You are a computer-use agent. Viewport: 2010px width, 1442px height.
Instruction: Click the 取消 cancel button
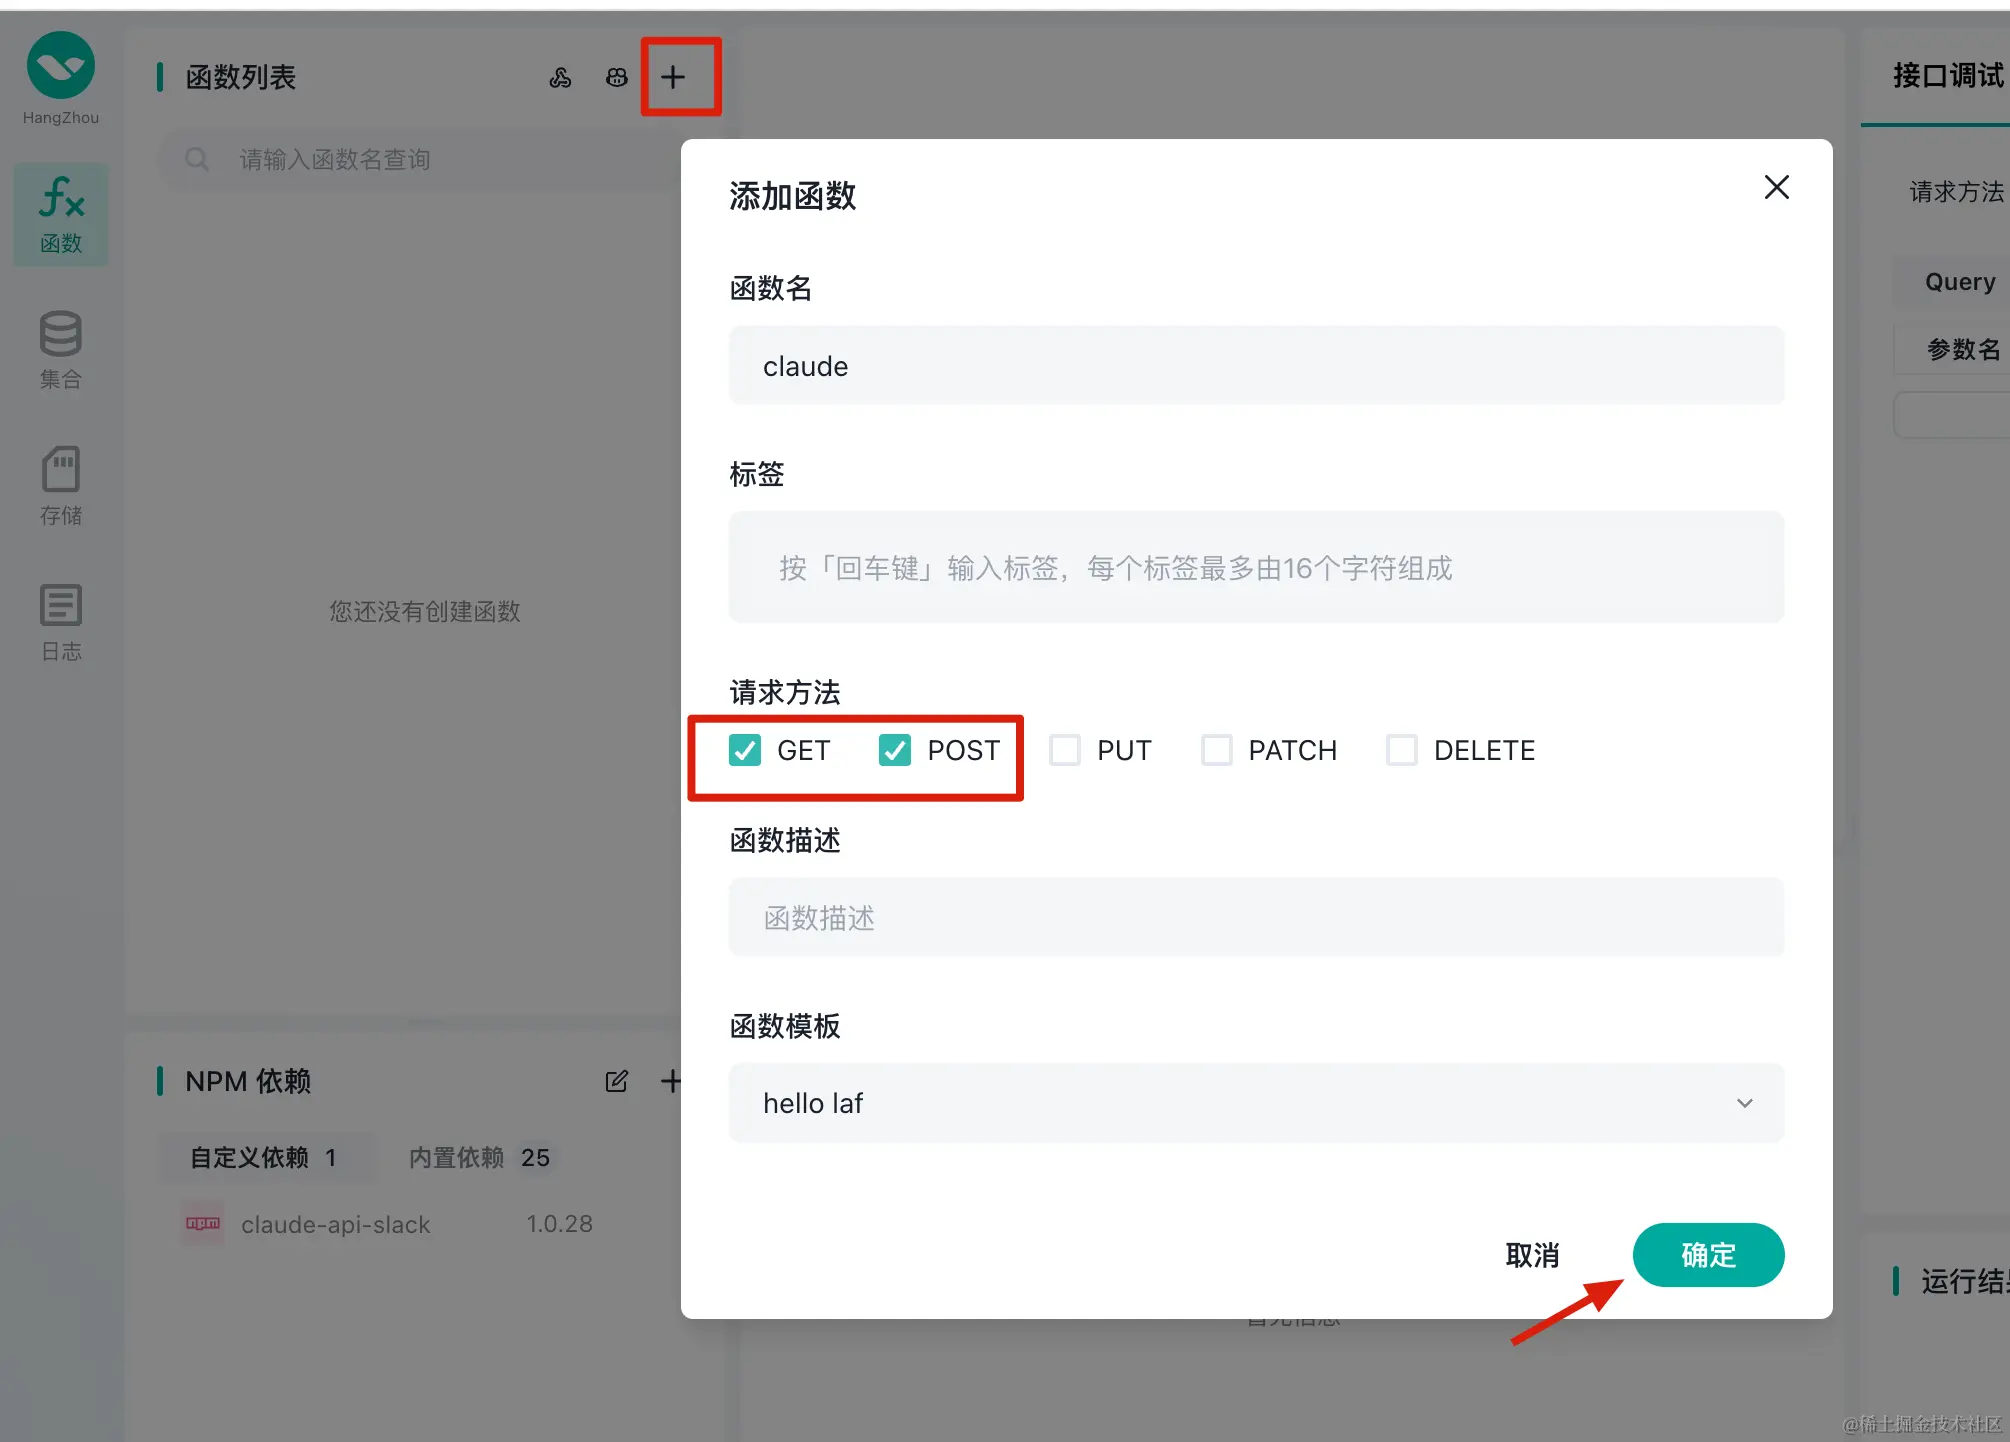tap(1532, 1255)
